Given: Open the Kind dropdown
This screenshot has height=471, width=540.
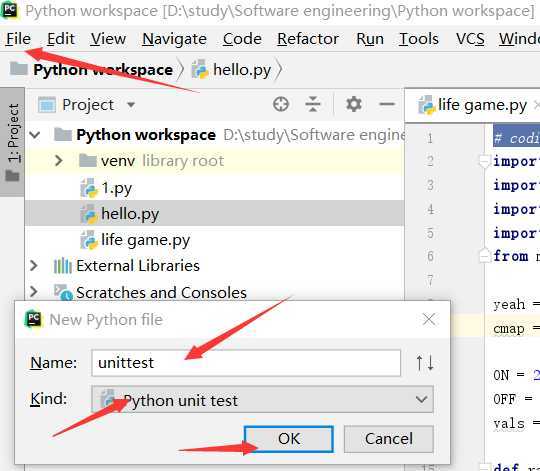Looking at the screenshot, I should point(262,399).
